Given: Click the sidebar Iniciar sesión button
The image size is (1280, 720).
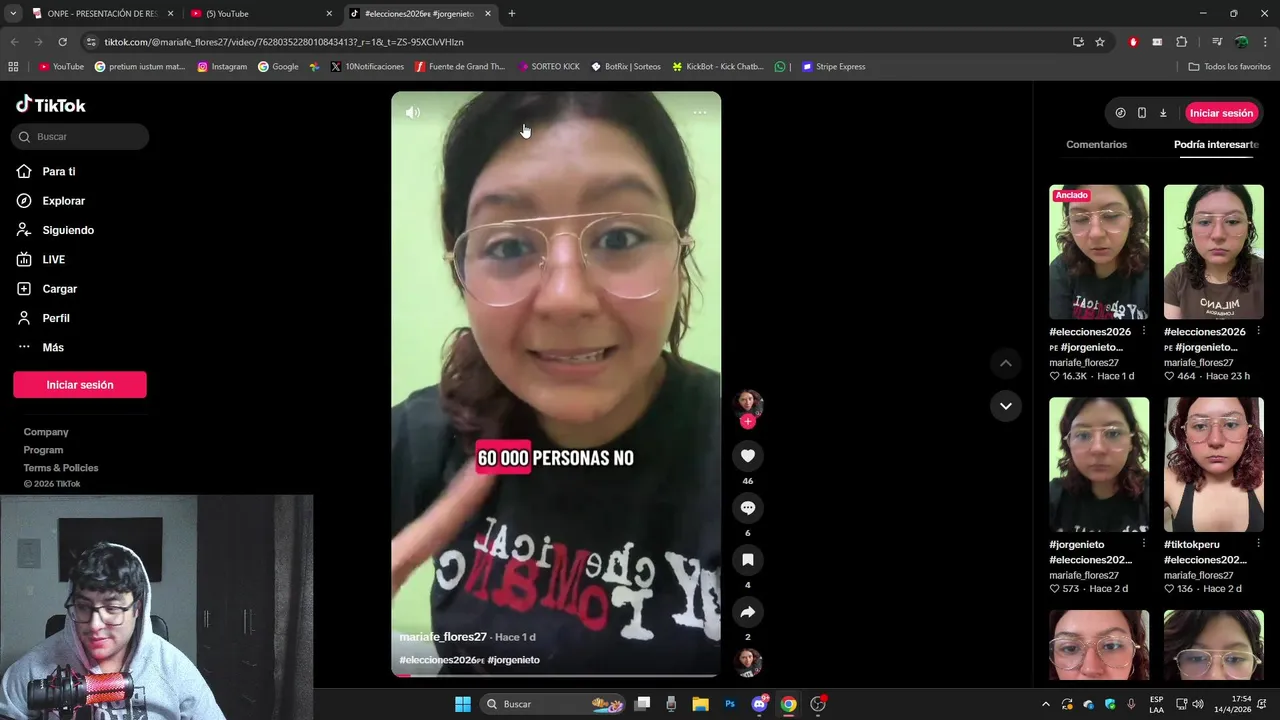Looking at the screenshot, I should pyautogui.click(x=80, y=385).
